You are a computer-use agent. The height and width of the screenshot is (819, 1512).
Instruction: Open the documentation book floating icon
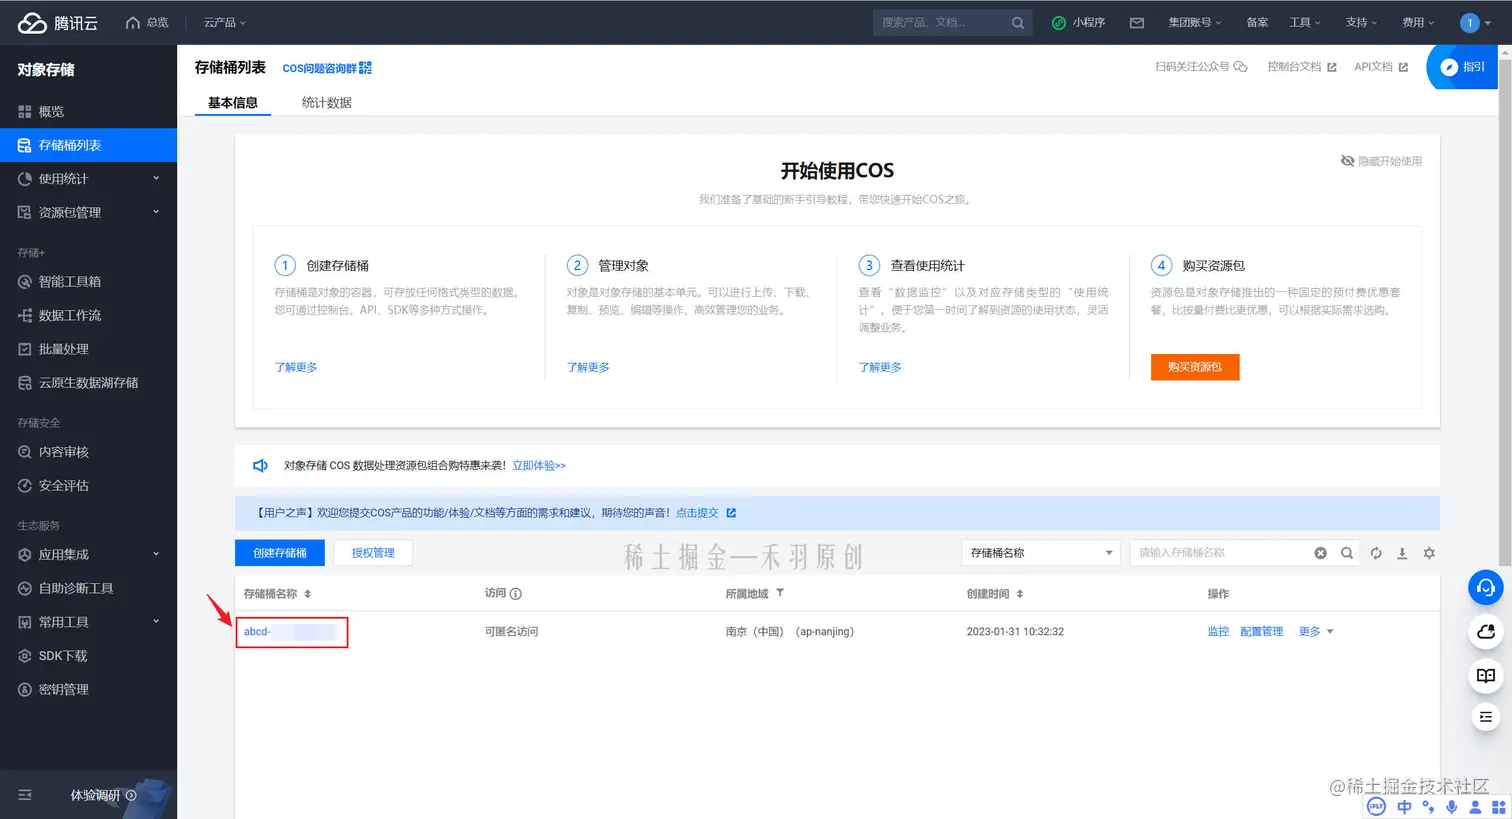1486,675
